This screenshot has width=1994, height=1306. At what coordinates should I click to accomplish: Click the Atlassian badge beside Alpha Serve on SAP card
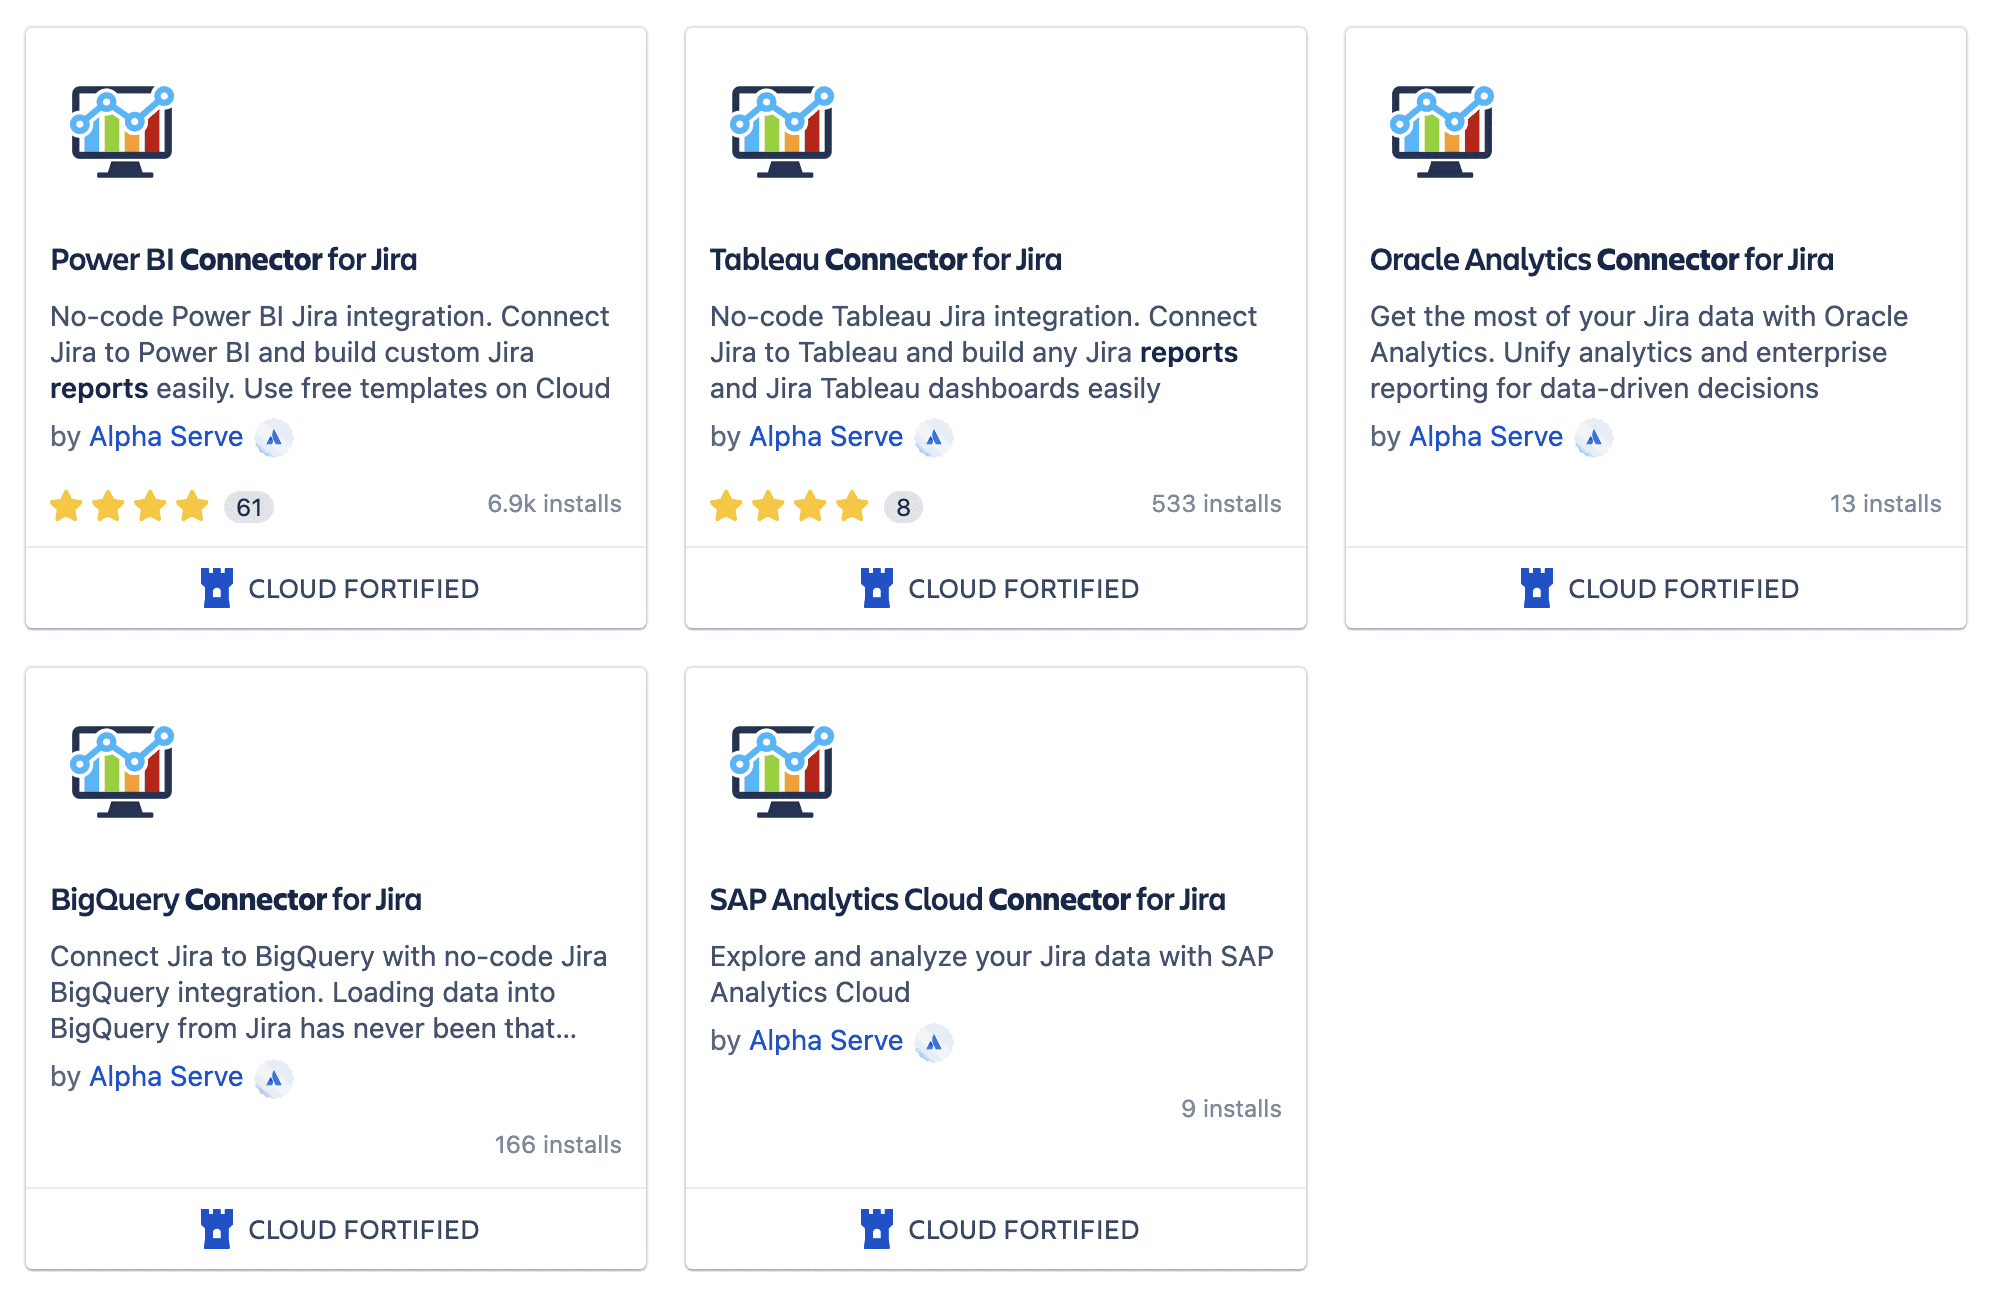coord(933,1041)
